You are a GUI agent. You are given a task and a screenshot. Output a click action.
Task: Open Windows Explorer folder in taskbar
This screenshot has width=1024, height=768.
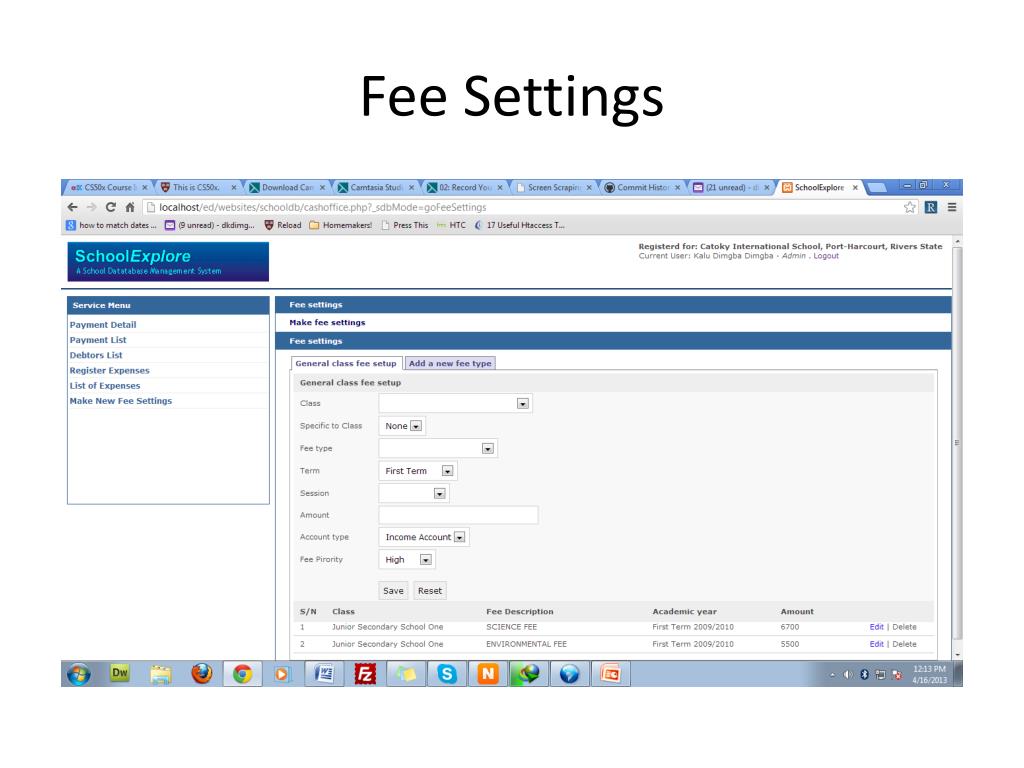161,673
